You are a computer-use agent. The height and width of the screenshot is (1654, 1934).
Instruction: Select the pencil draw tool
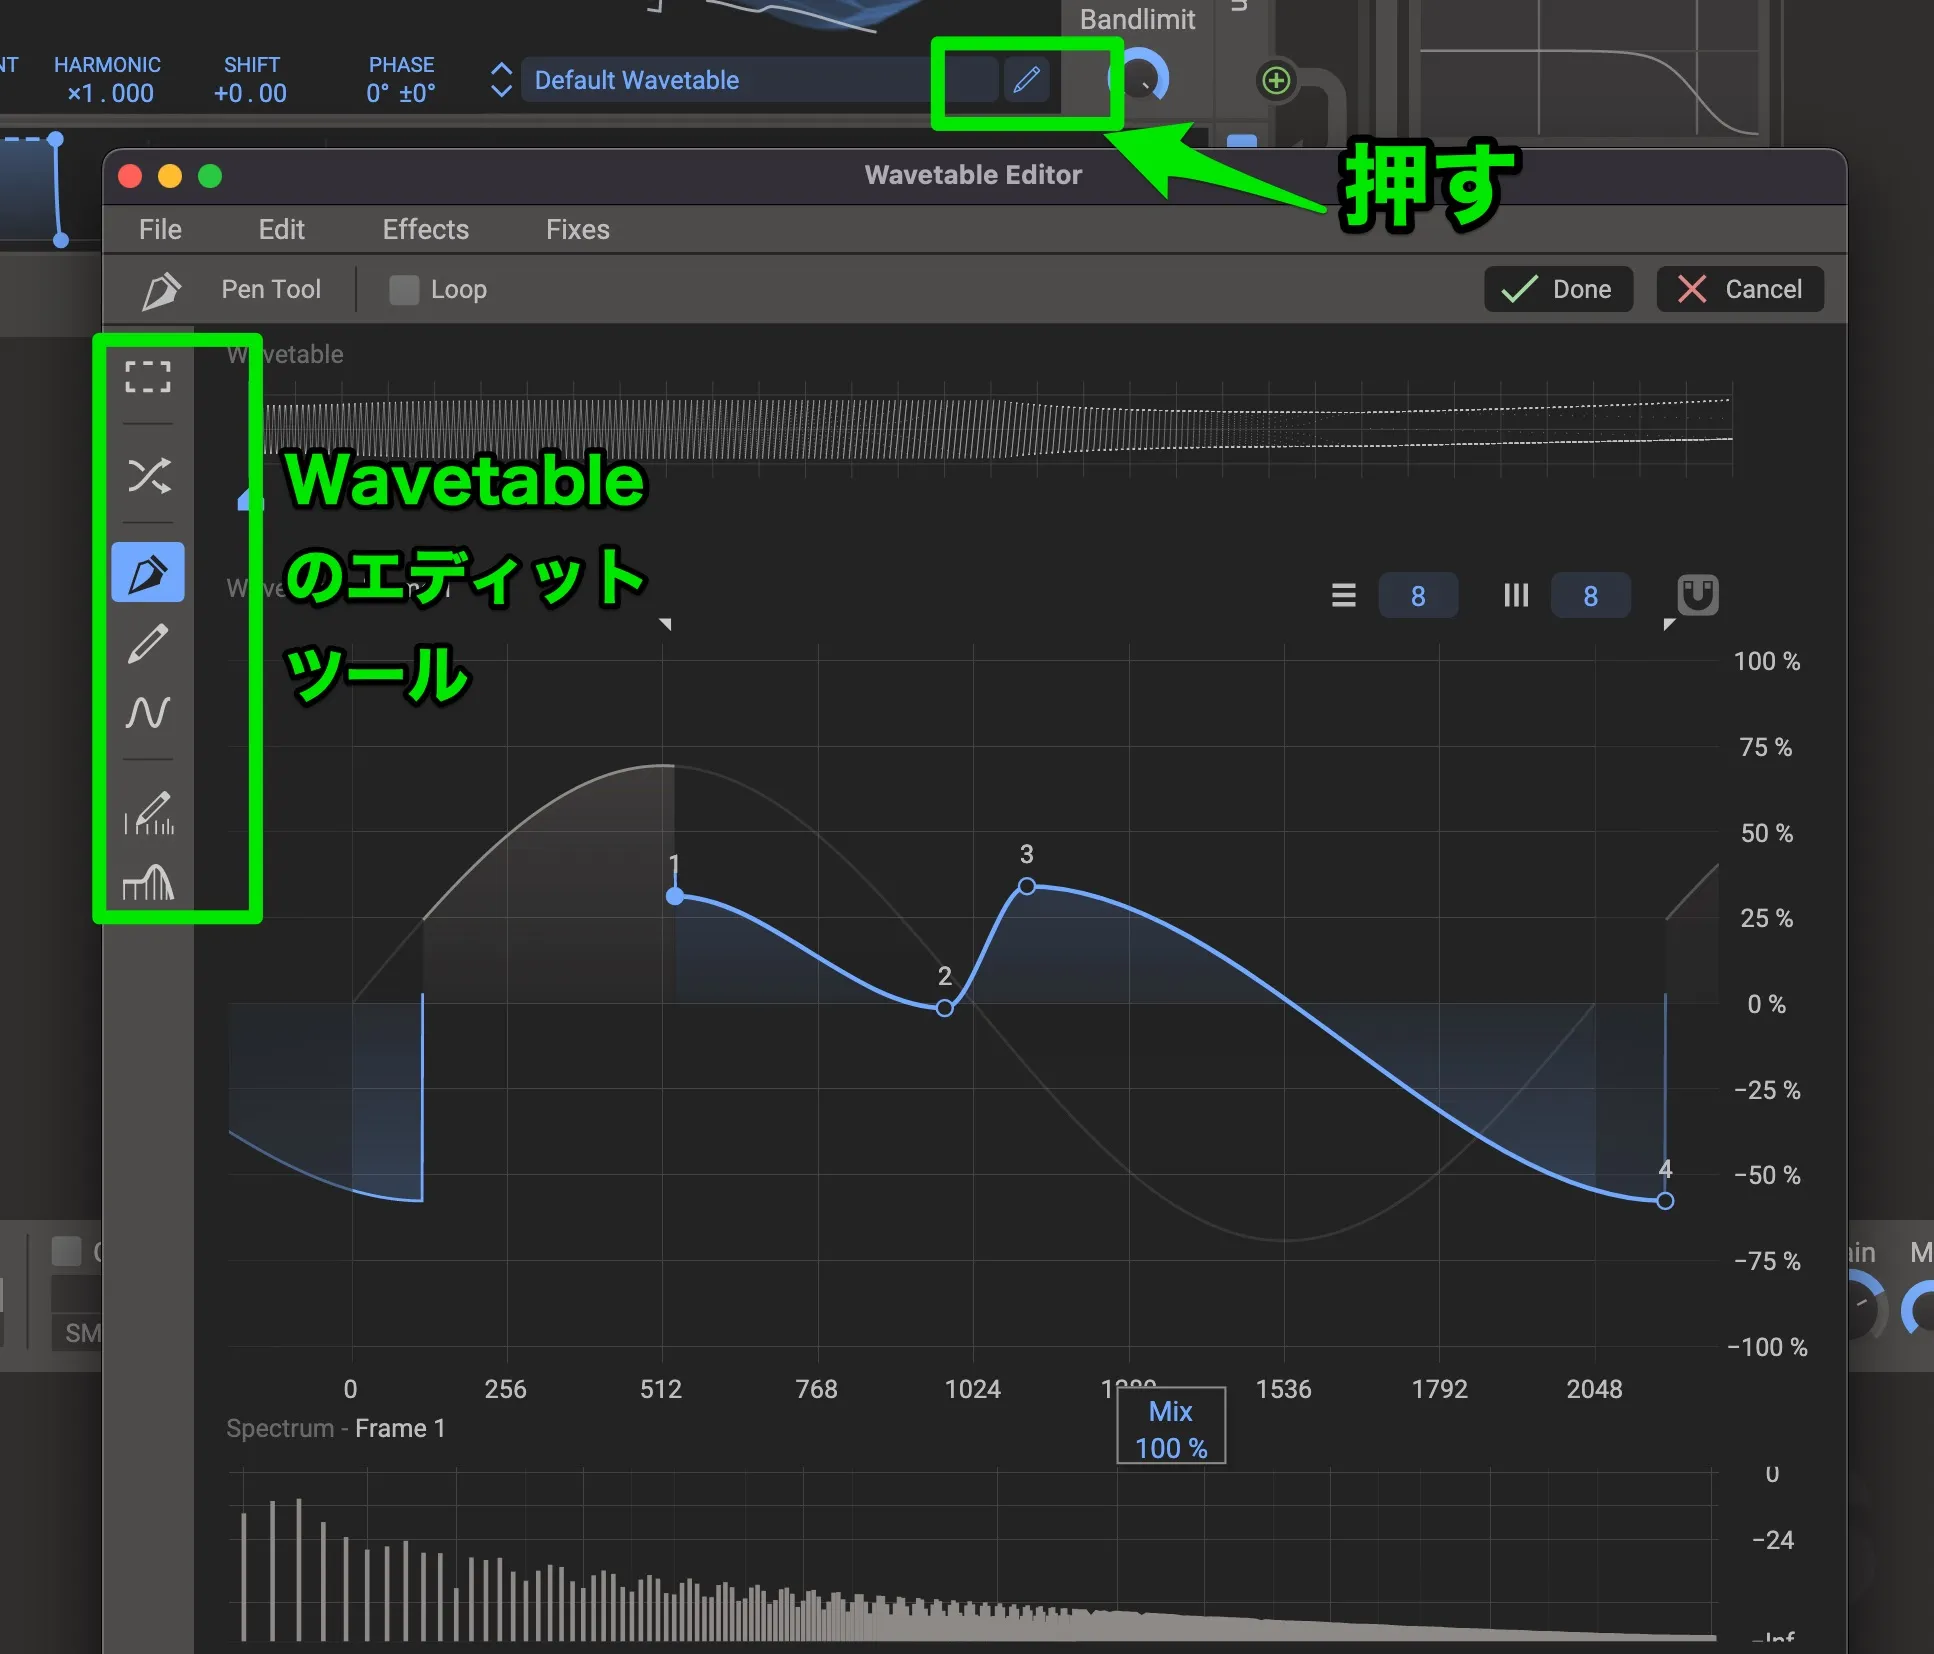pyautogui.click(x=148, y=643)
